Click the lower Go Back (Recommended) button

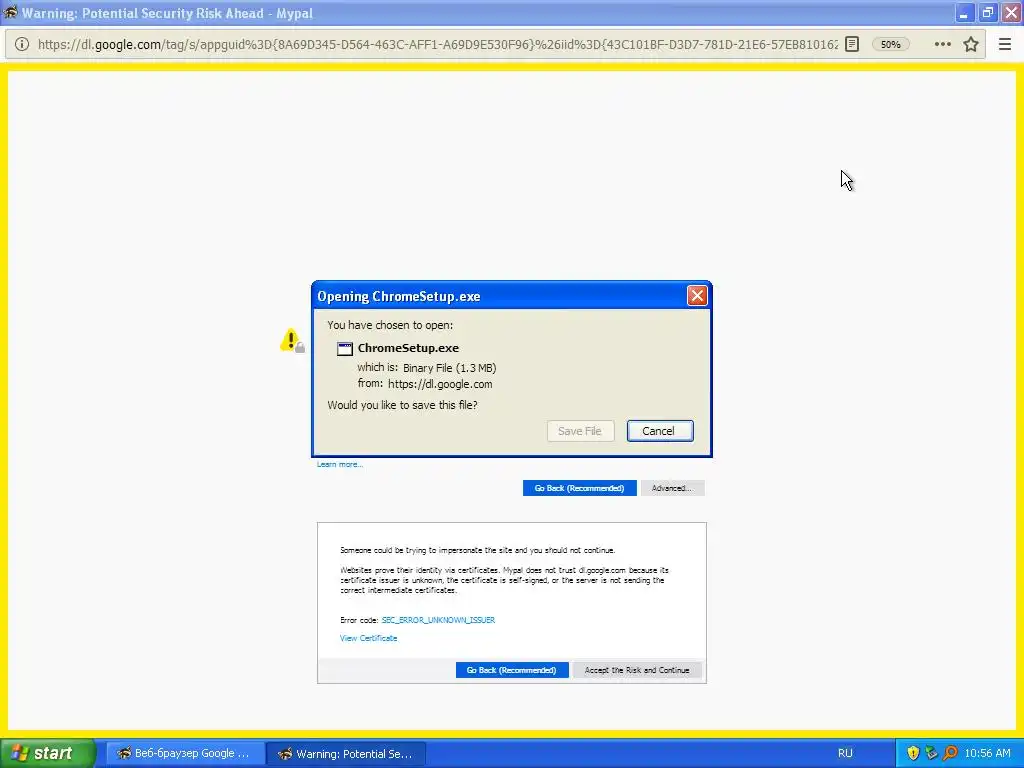[512, 670]
